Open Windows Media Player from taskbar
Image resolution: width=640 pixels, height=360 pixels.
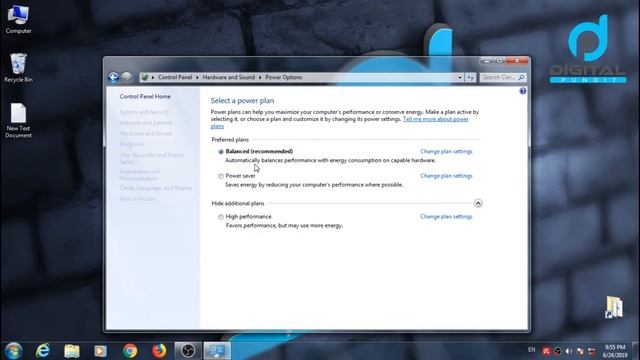(100, 351)
